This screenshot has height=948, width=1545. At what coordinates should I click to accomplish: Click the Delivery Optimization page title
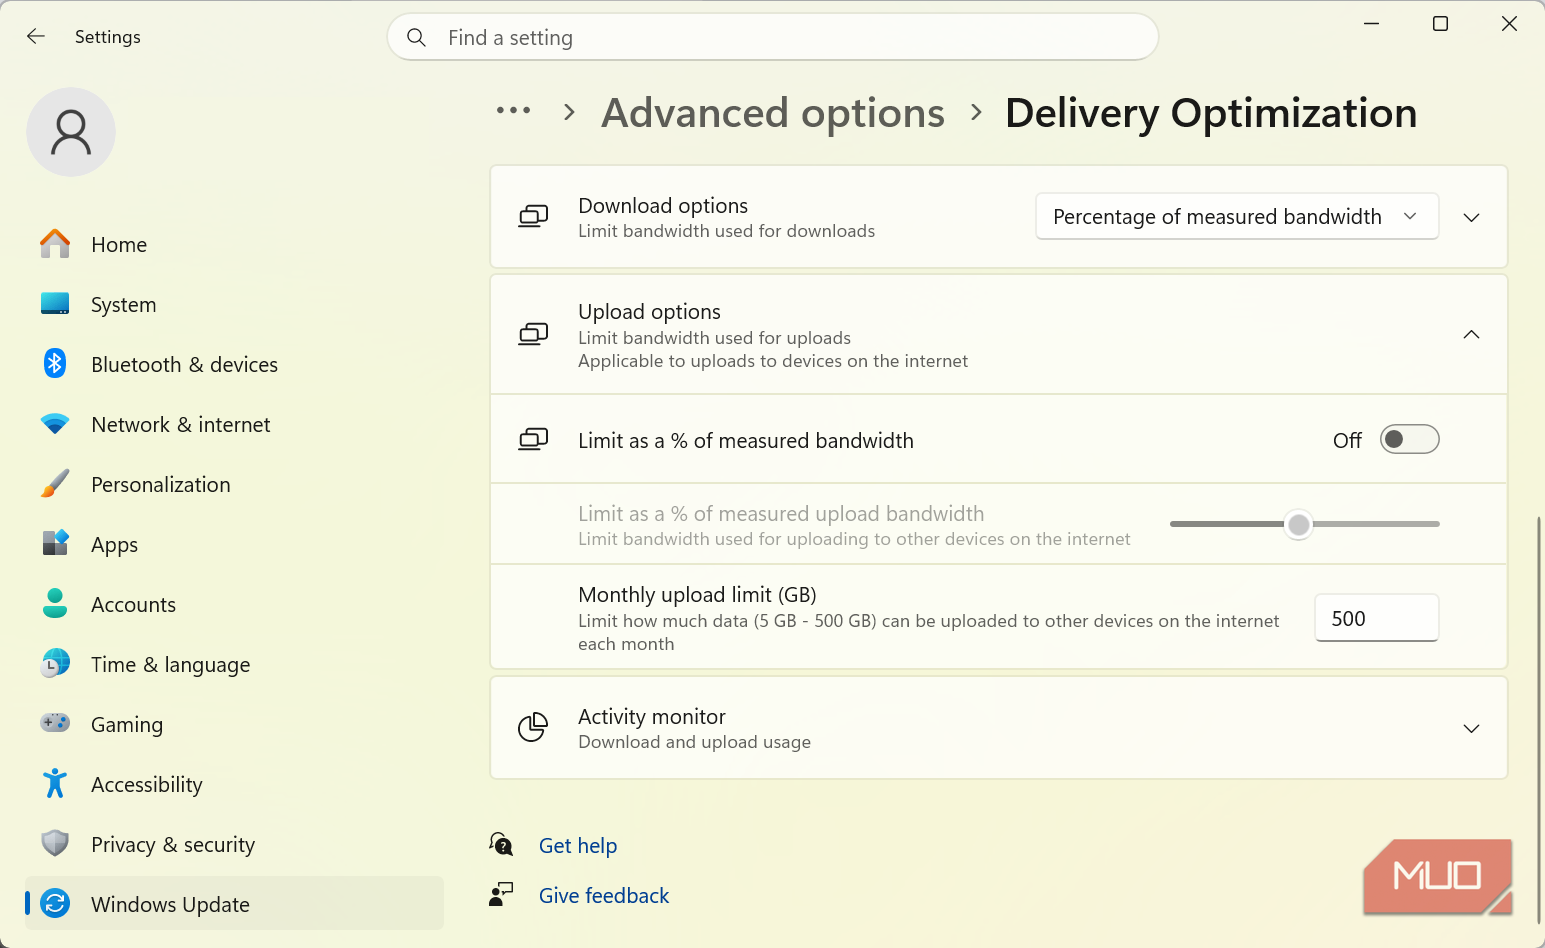coord(1211,113)
